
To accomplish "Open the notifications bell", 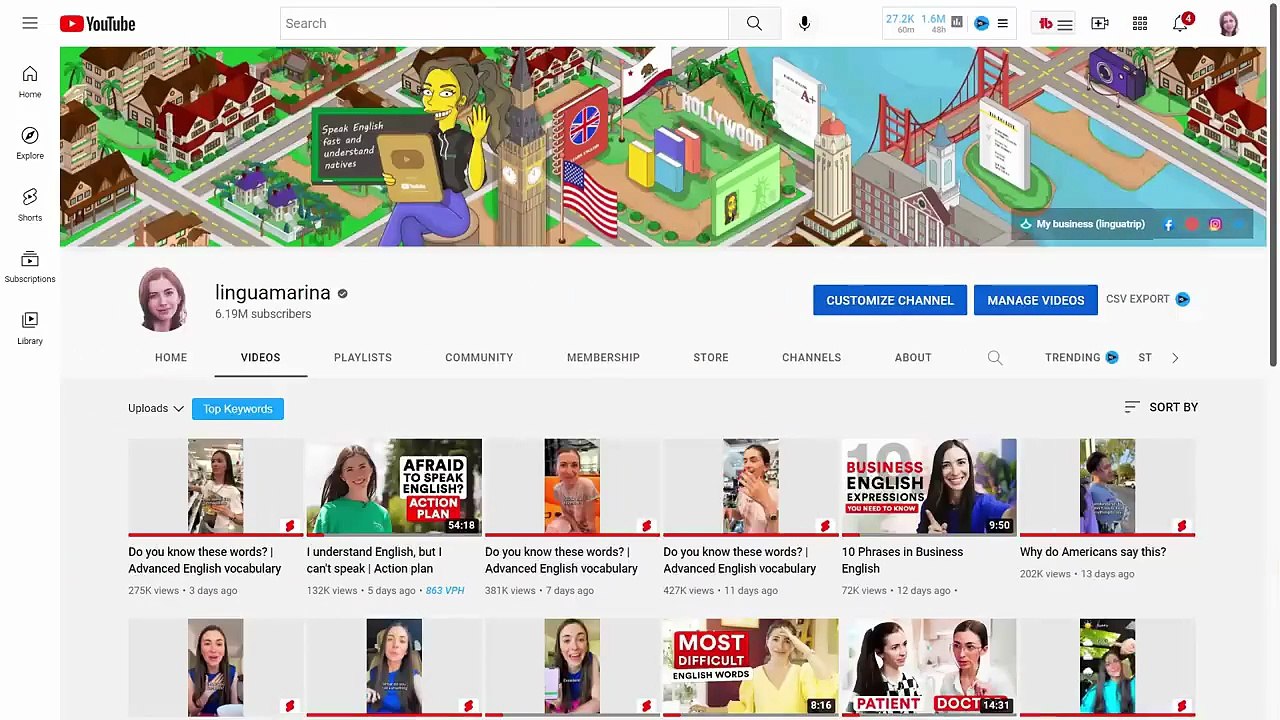I will point(1181,23).
